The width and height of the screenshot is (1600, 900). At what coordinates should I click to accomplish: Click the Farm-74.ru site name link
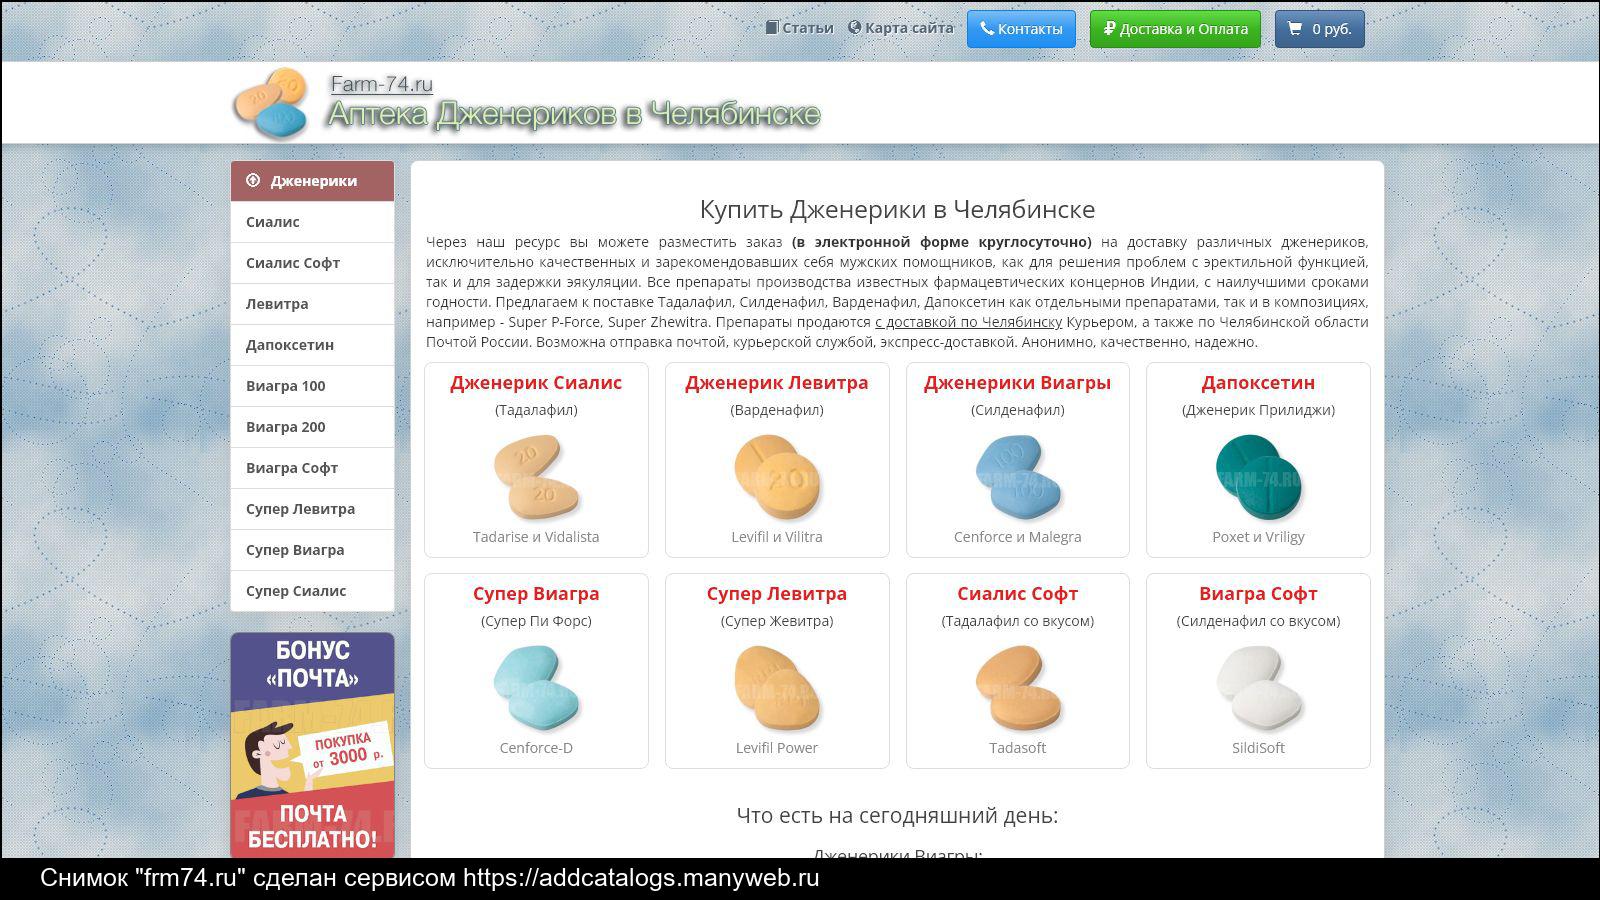pyautogui.click(x=381, y=84)
